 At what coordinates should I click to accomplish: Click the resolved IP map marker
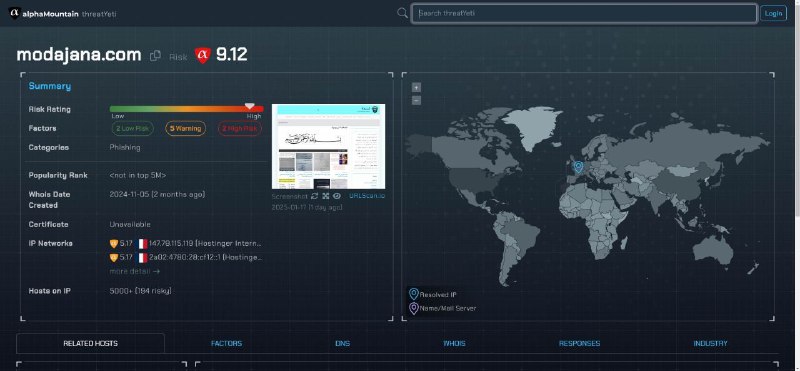pyautogui.click(x=578, y=167)
